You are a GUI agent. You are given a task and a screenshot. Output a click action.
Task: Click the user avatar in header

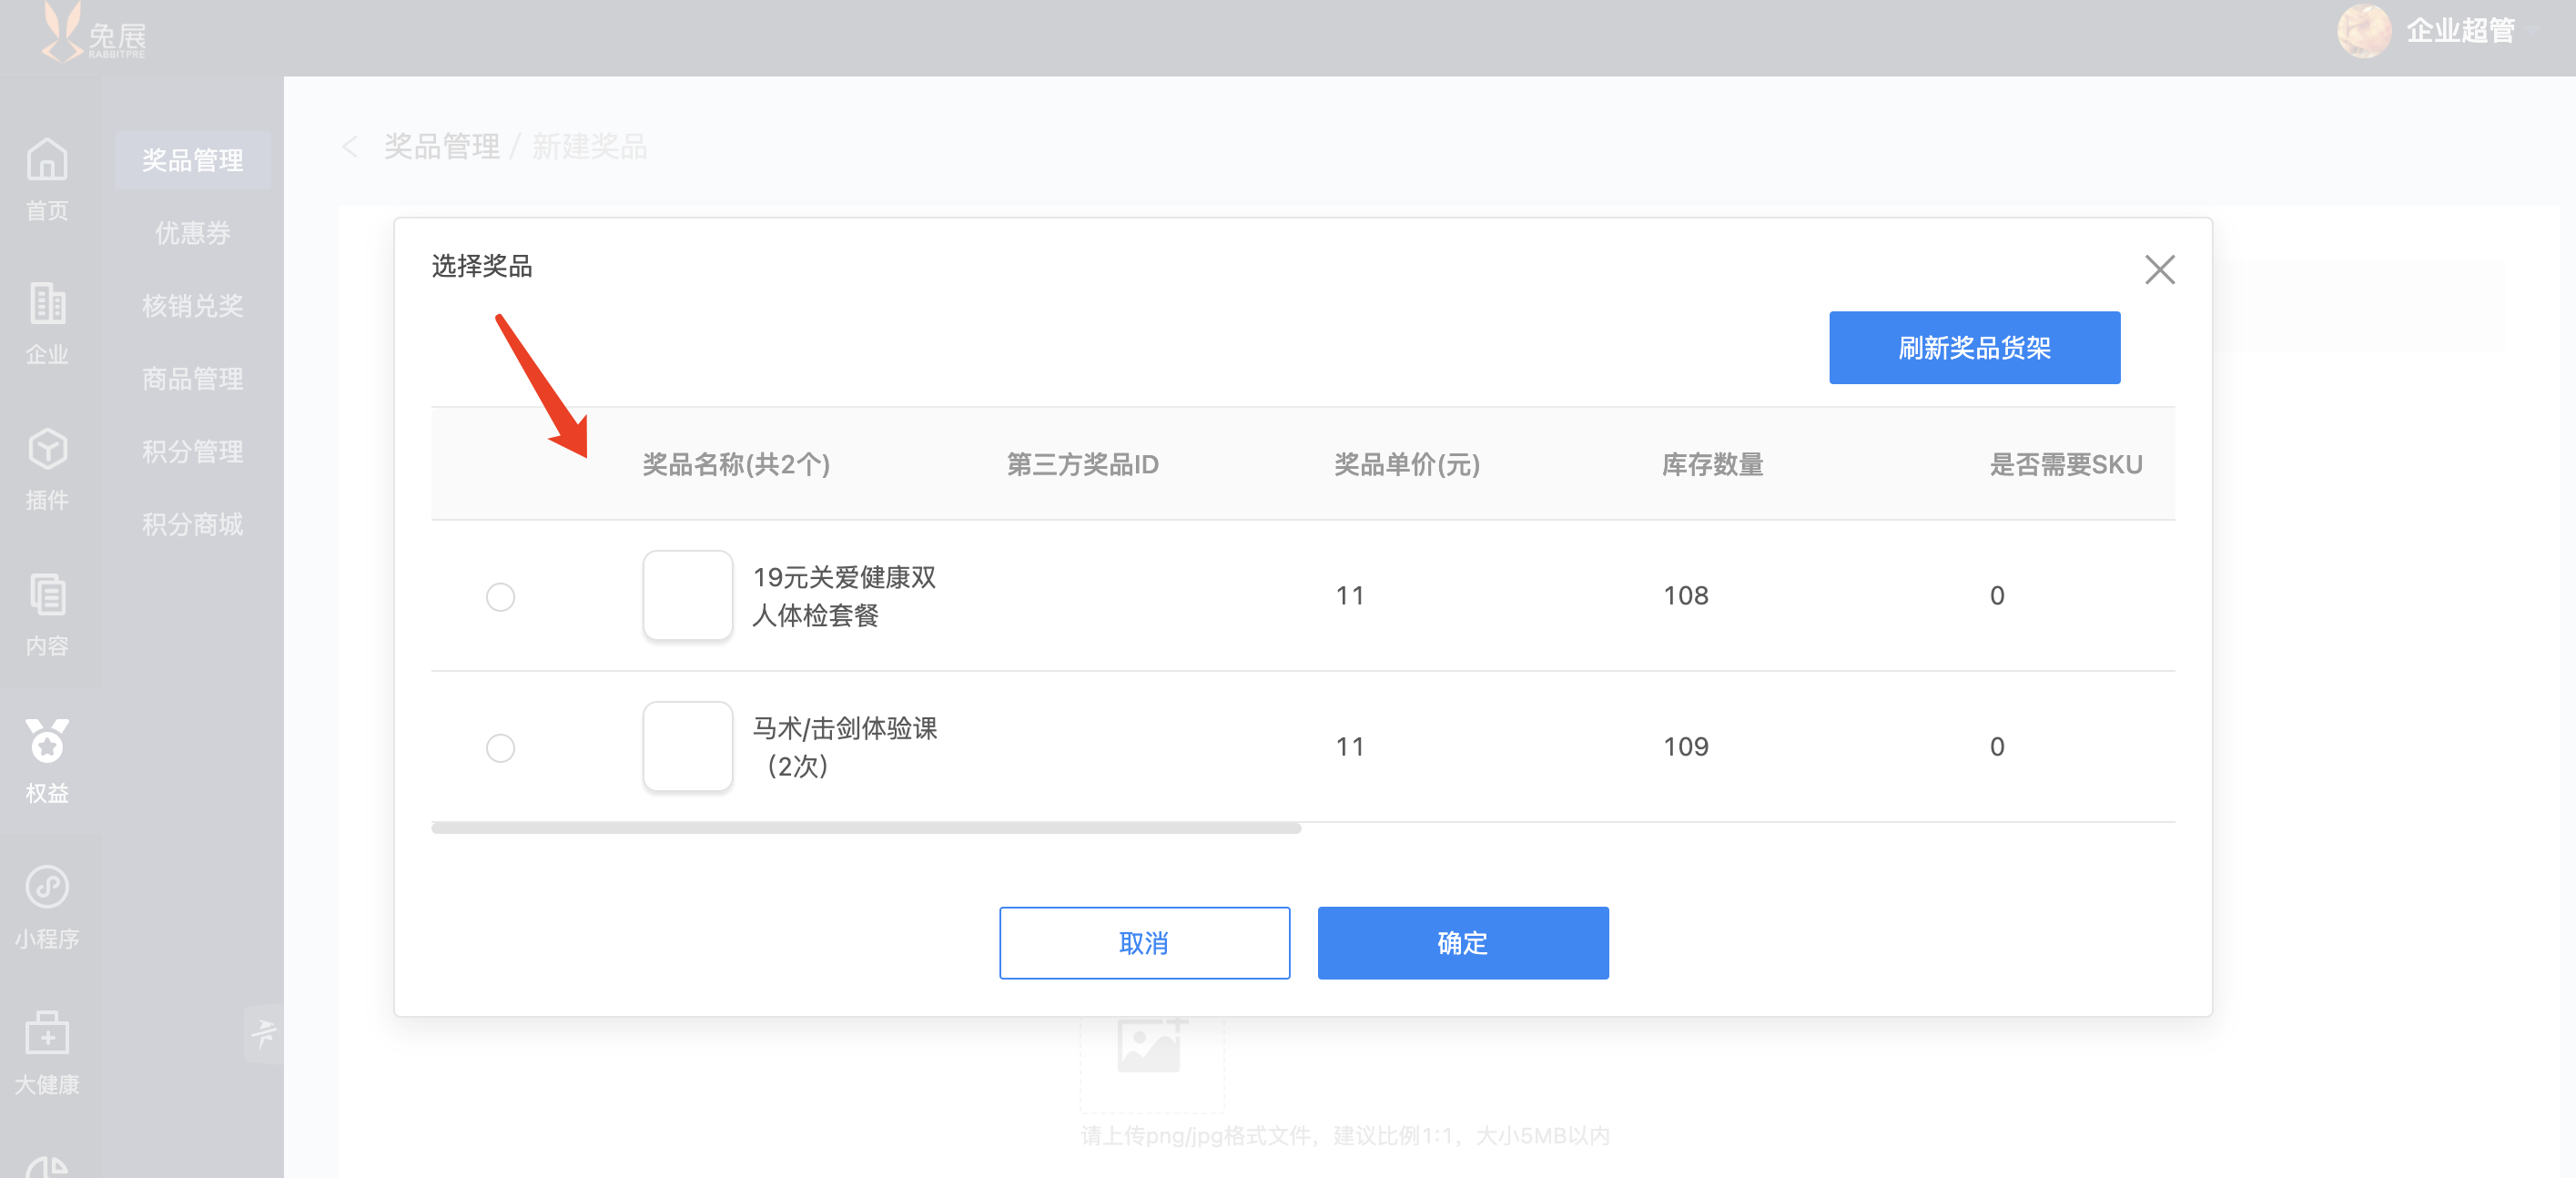[2363, 31]
